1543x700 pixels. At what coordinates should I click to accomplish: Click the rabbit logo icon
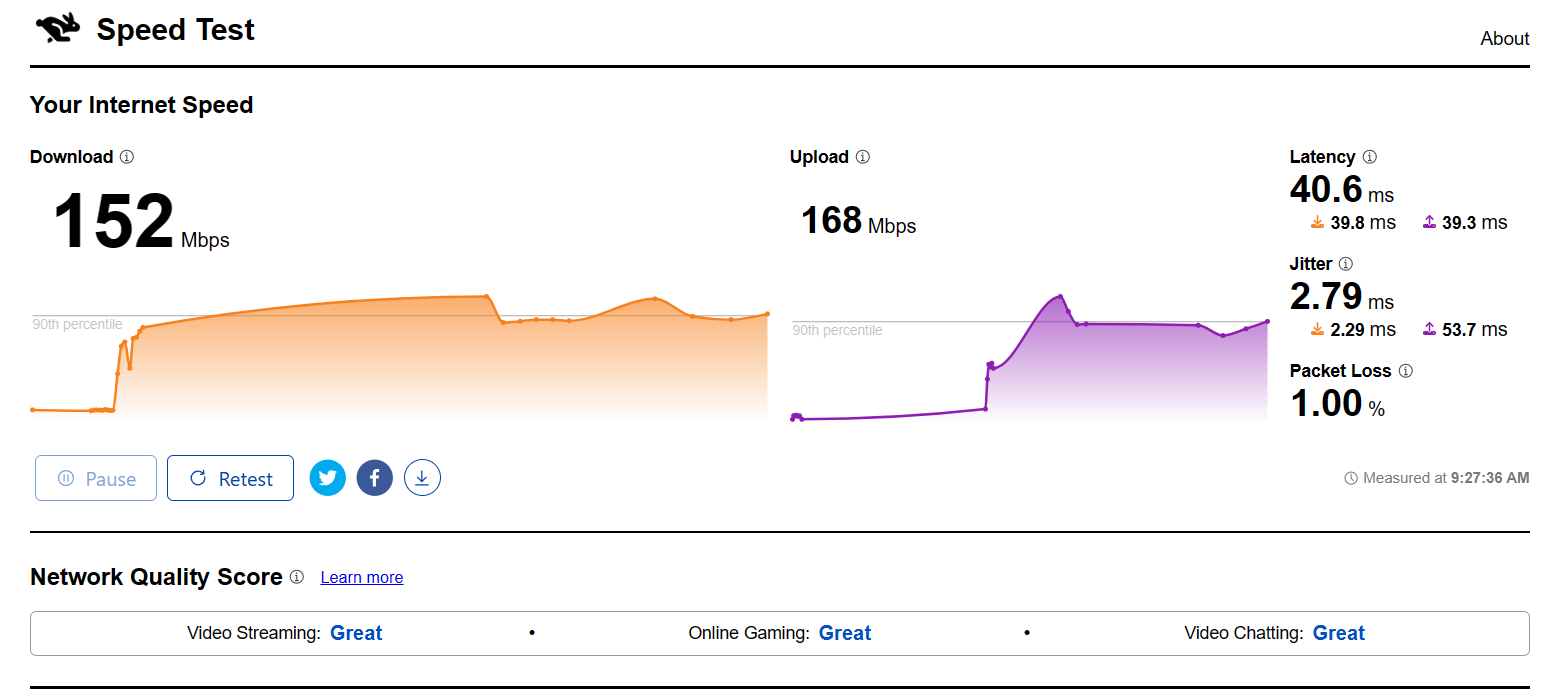(x=57, y=29)
